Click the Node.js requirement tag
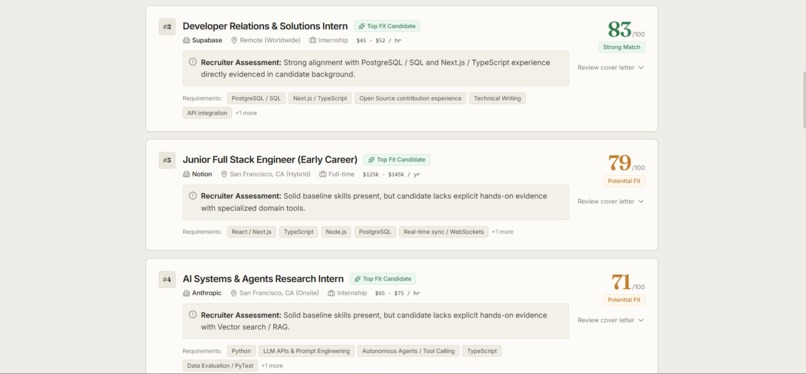 tap(336, 232)
